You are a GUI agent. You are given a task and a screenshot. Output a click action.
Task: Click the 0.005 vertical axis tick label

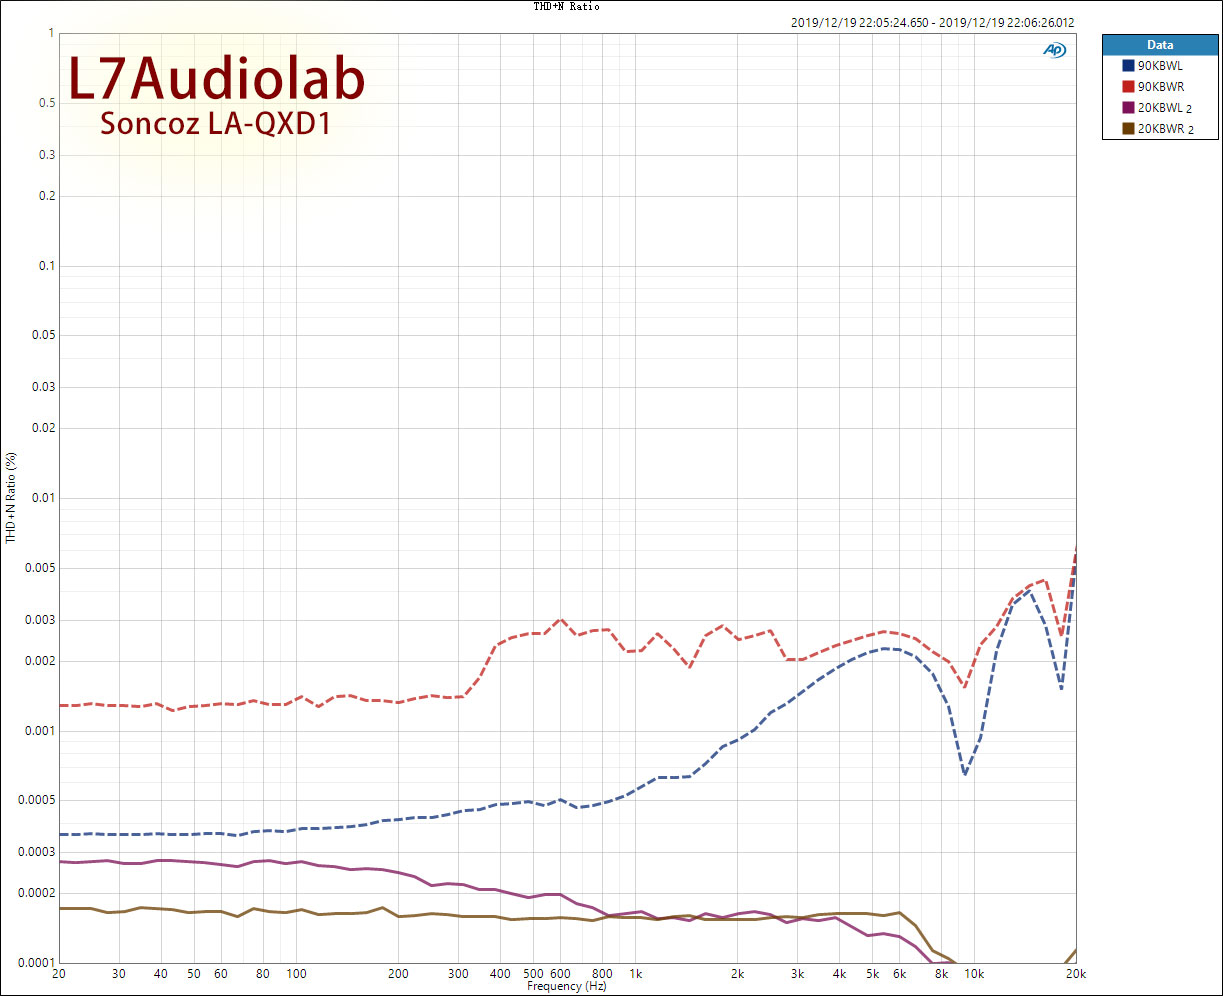point(40,568)
